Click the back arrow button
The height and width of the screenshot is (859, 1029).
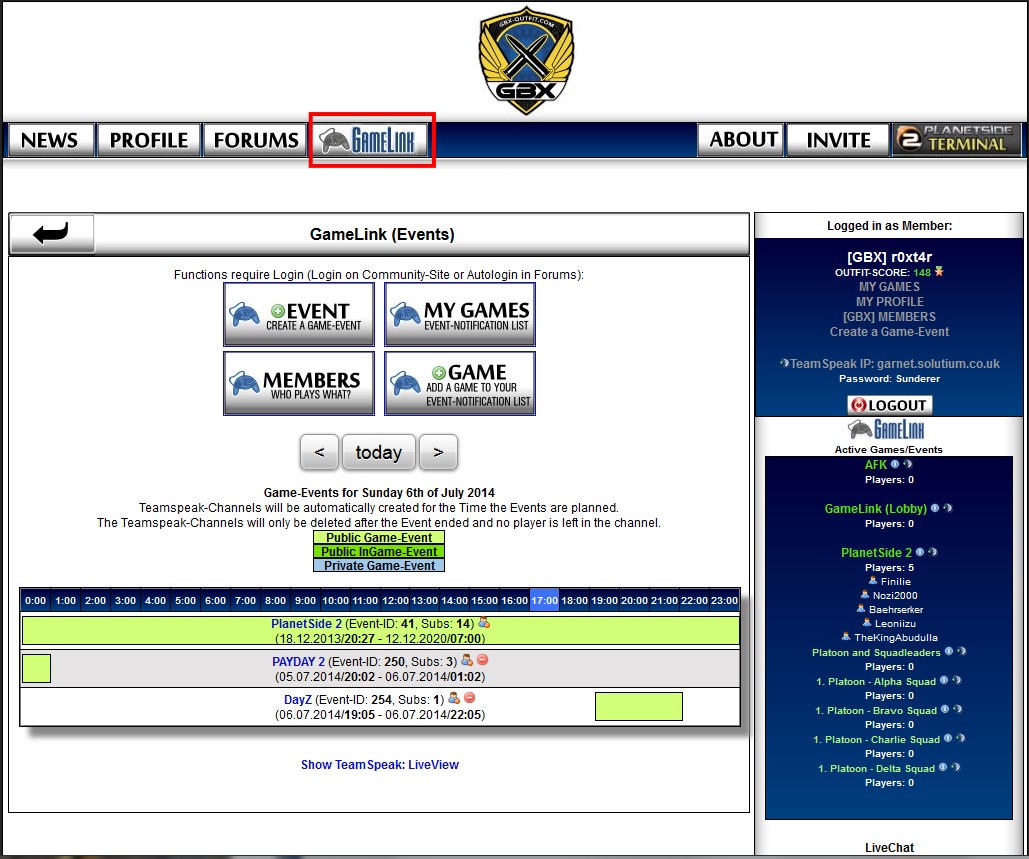pos(52,234)
